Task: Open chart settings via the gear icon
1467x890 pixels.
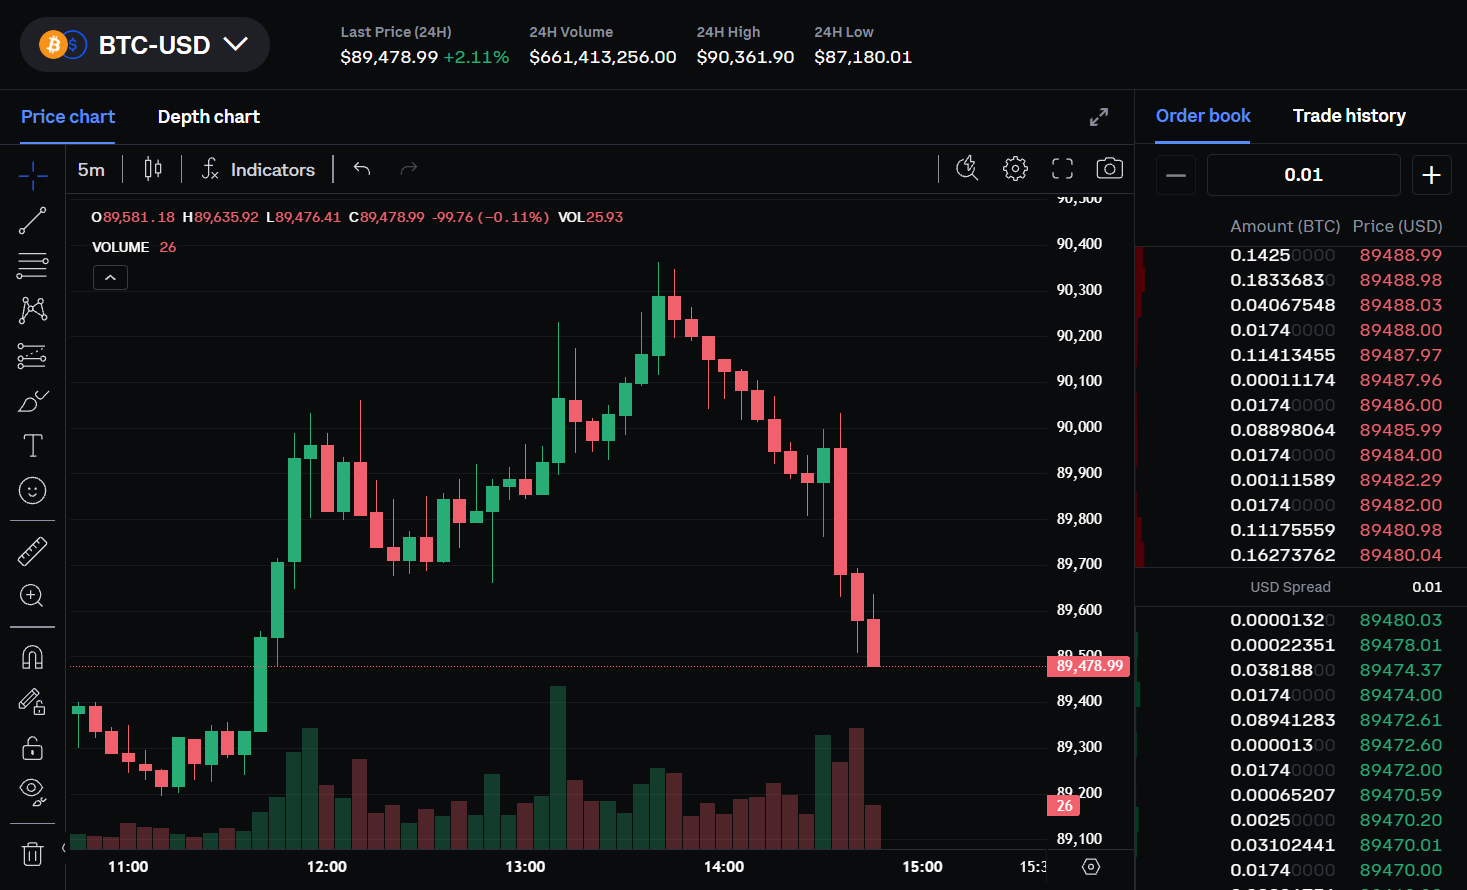Action: point(1015,168)
